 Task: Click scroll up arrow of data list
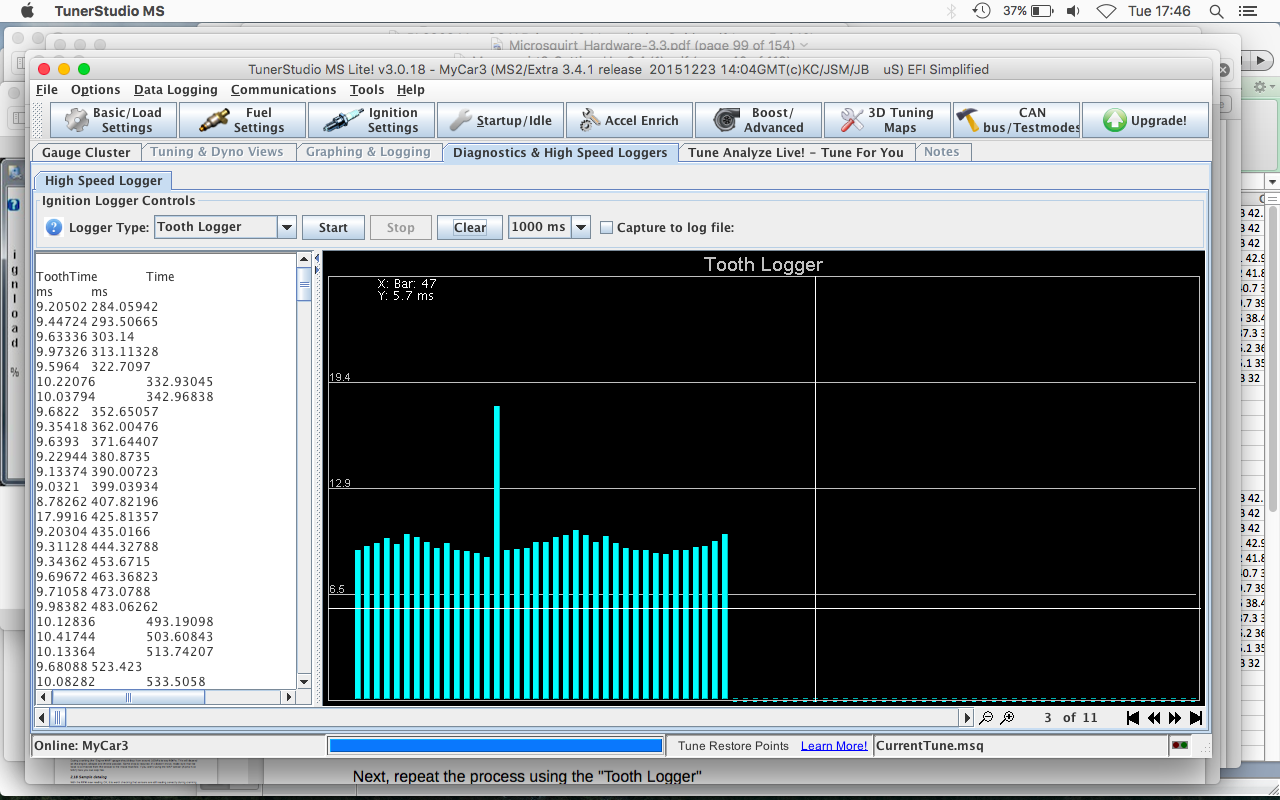[x=304, y=260]
